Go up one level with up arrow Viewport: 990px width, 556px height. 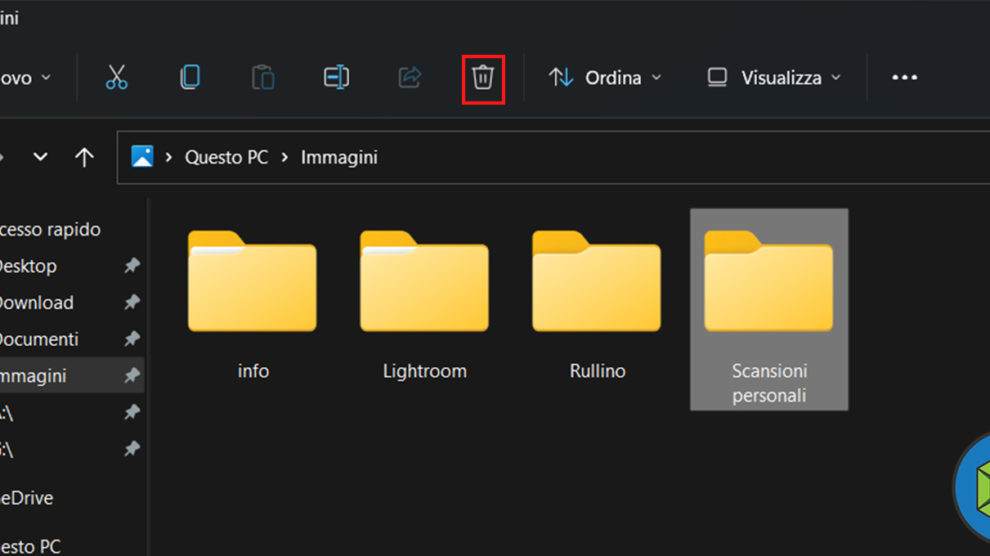tap(85, 157)
